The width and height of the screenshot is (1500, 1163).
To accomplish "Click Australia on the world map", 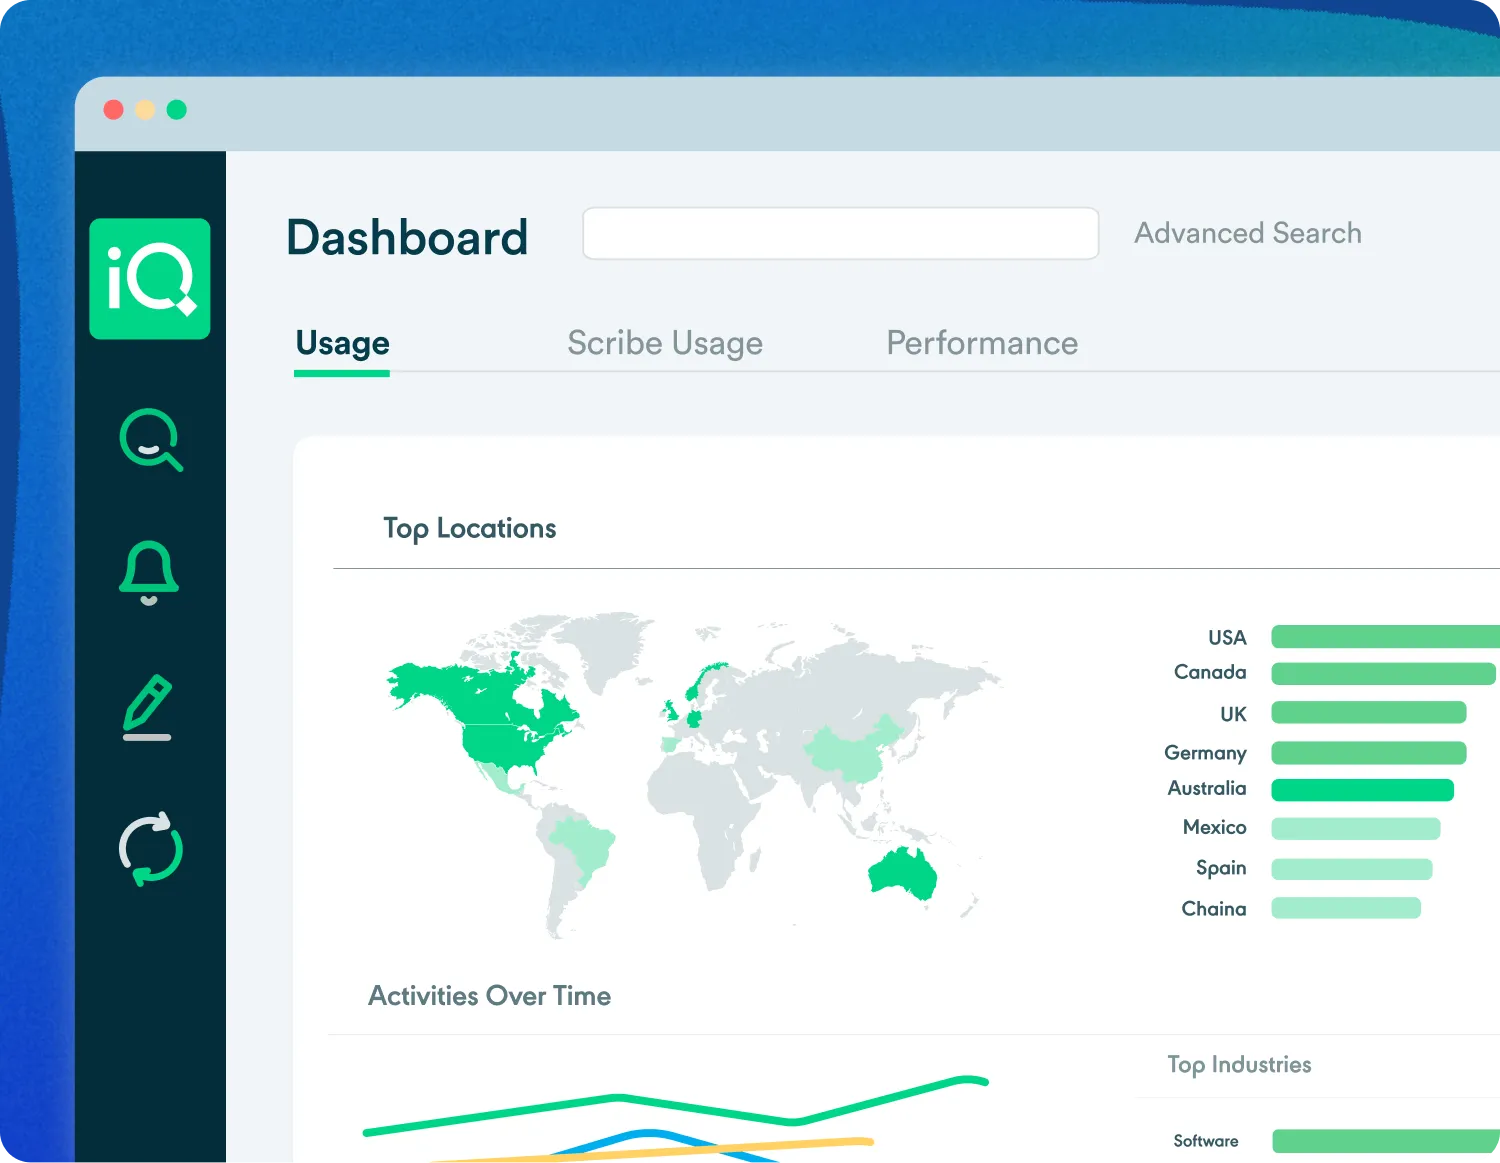I will (x=903, y=873).
